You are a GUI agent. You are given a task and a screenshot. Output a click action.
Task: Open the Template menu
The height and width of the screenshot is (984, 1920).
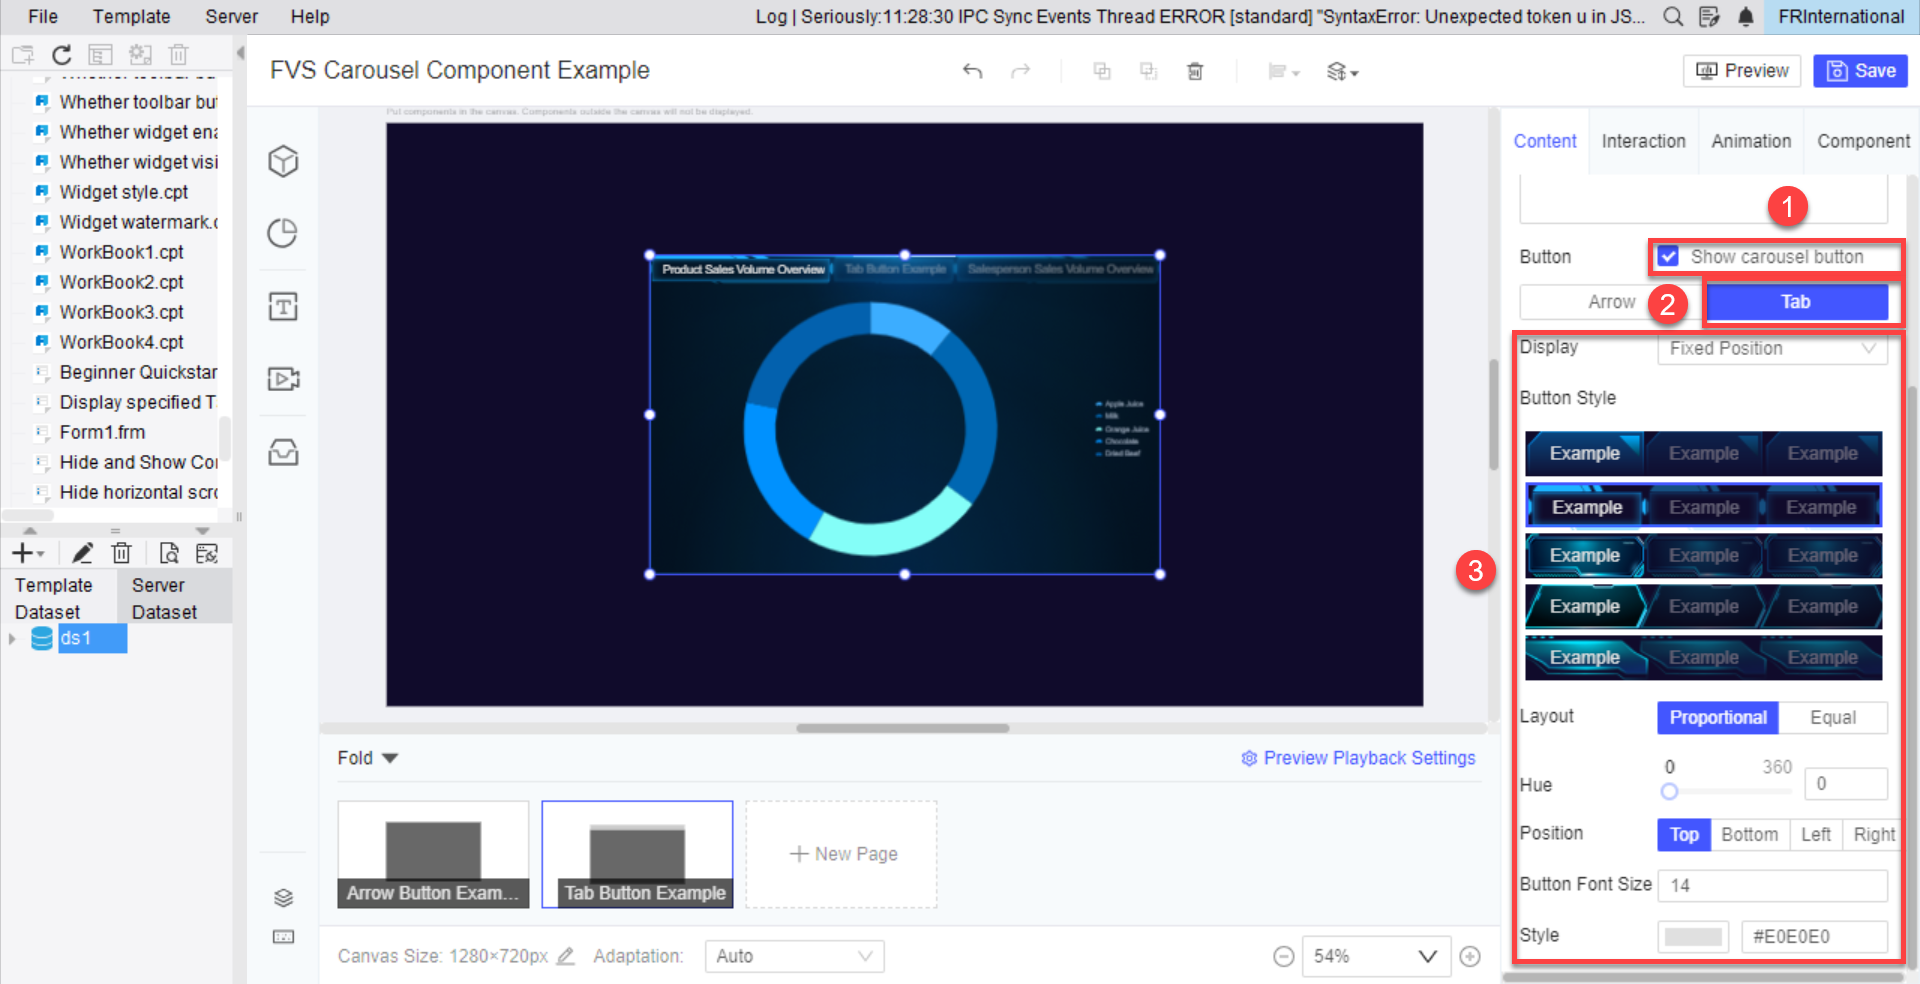click(131, 17)
